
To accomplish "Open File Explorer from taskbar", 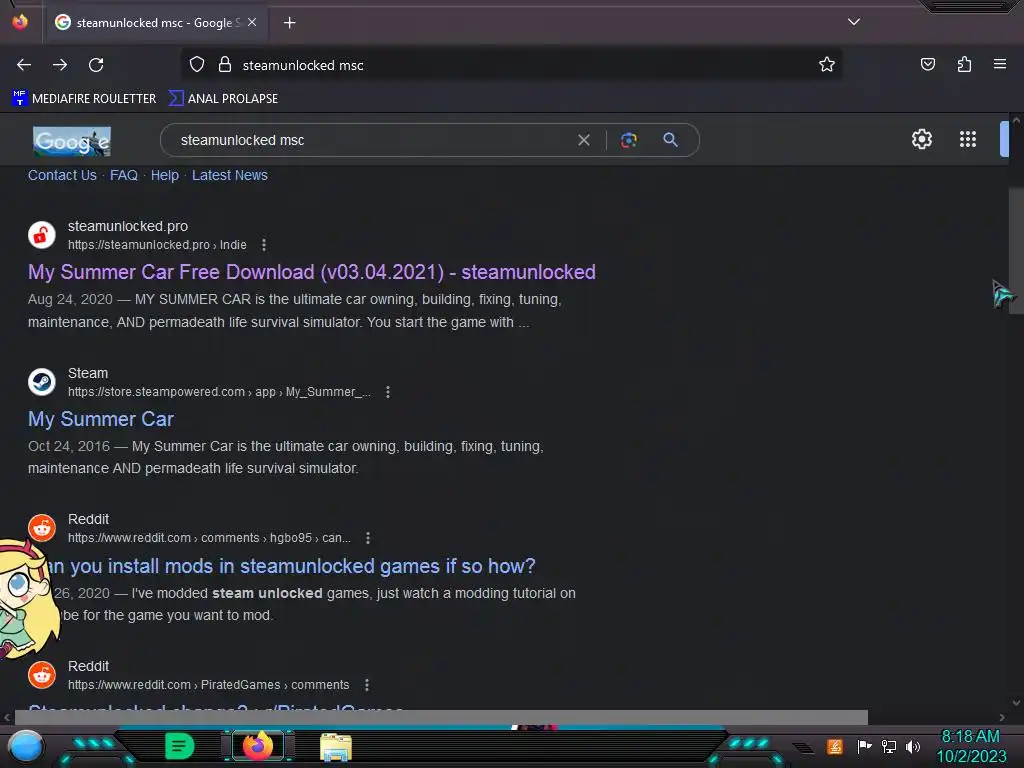I will (x=336, y=747).
